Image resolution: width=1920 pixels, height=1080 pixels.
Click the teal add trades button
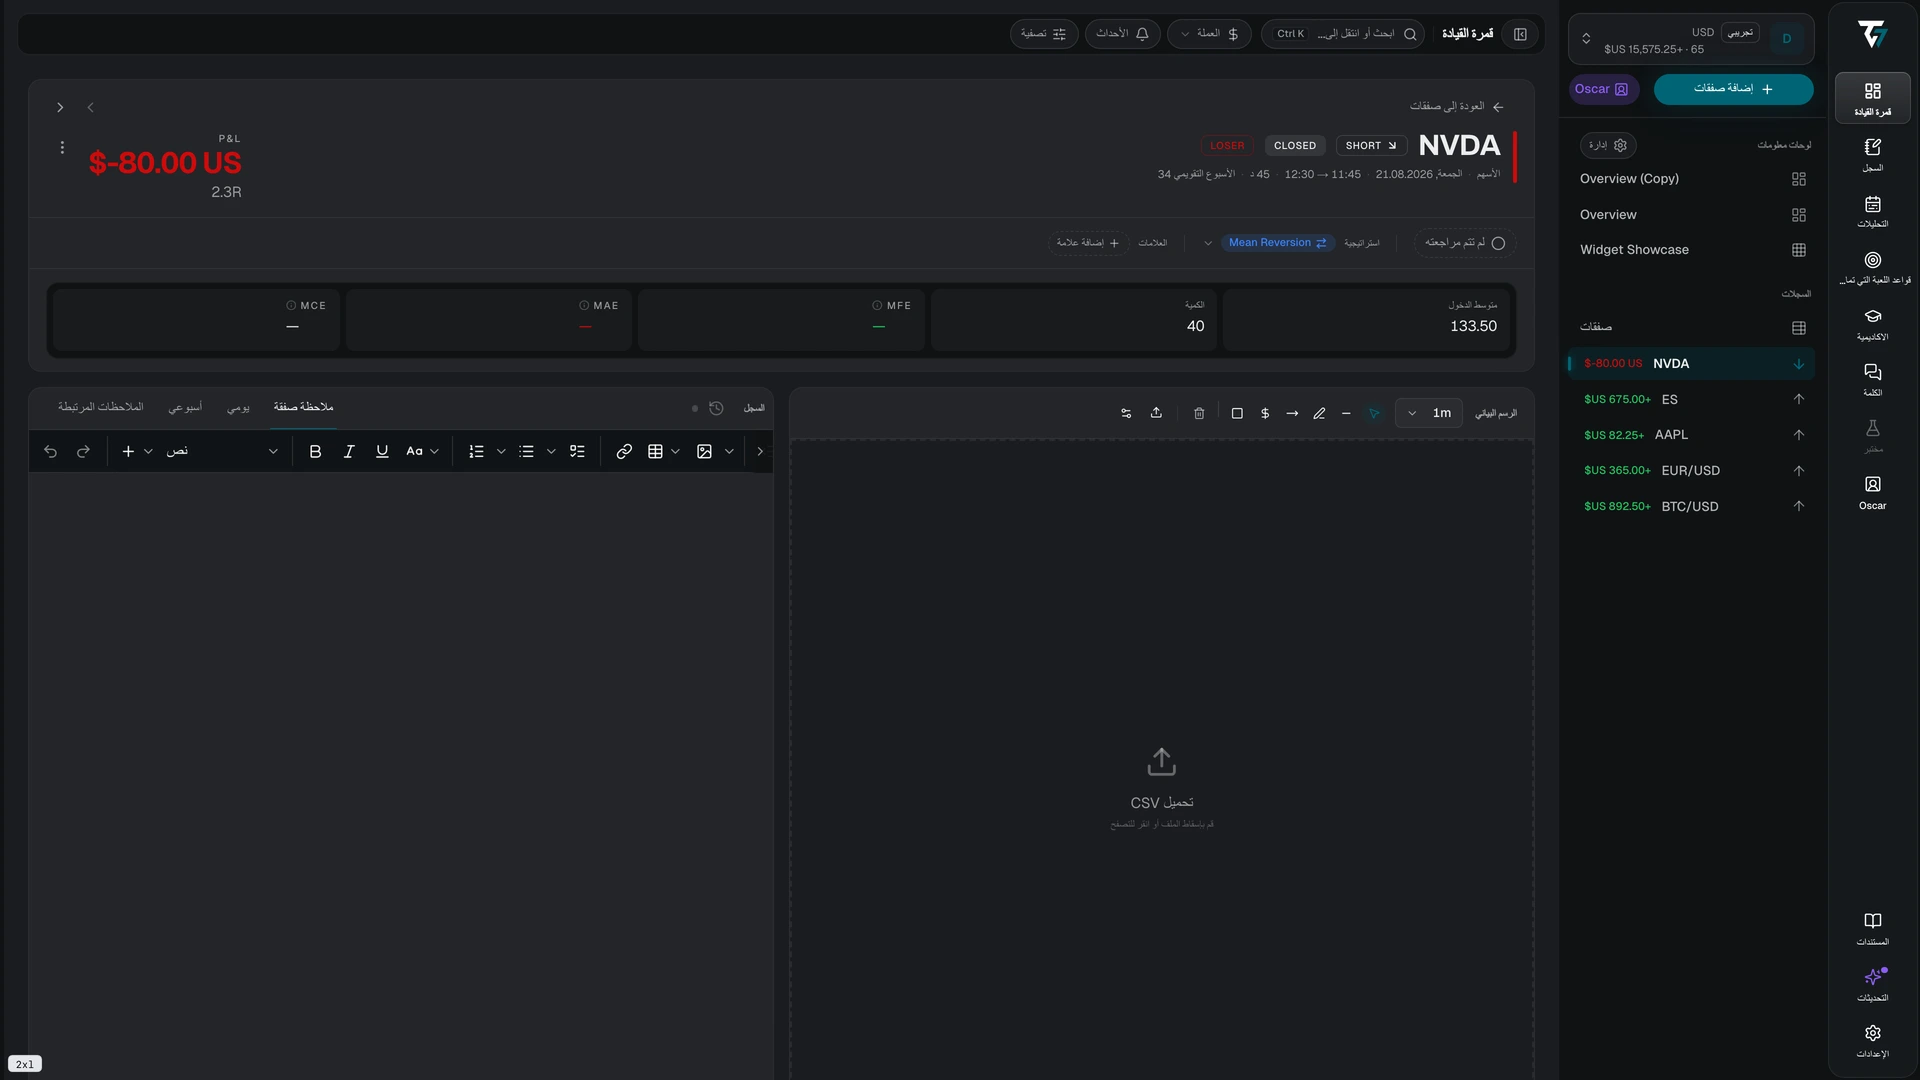[x=1733, y=89]
